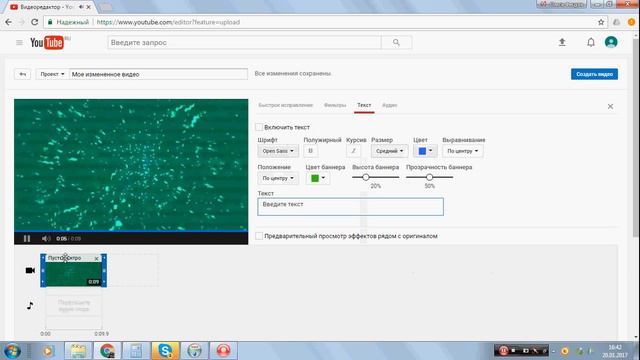Open the red recorder app on taskbar
The image size is (640, 360).
tap(223, 351)
